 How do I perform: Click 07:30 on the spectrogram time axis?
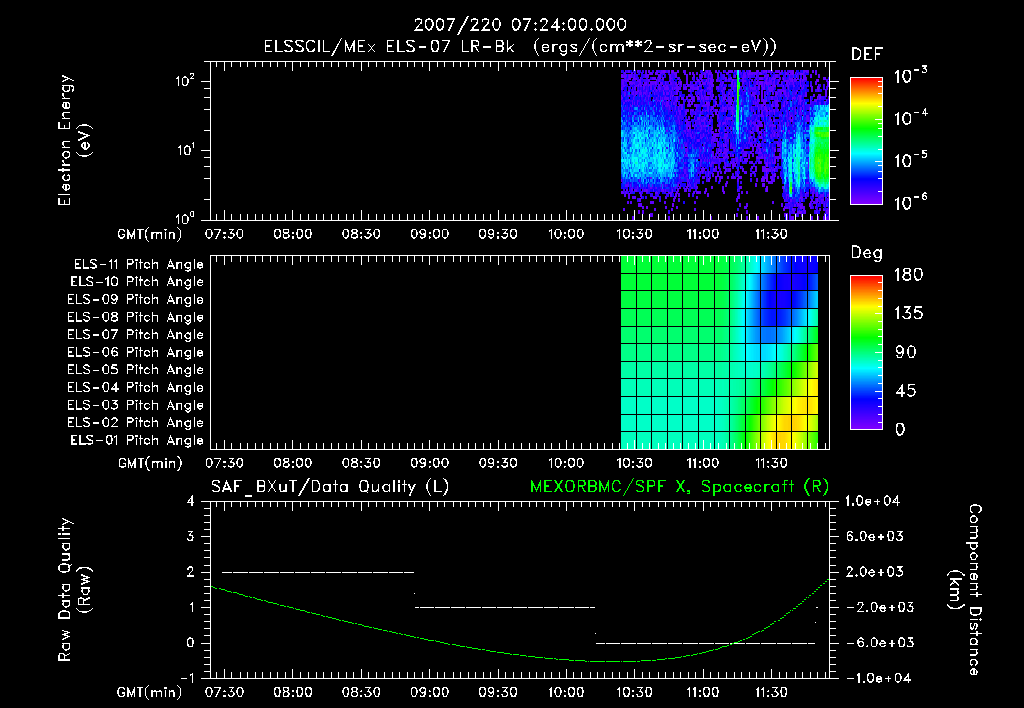click(224, 234)
